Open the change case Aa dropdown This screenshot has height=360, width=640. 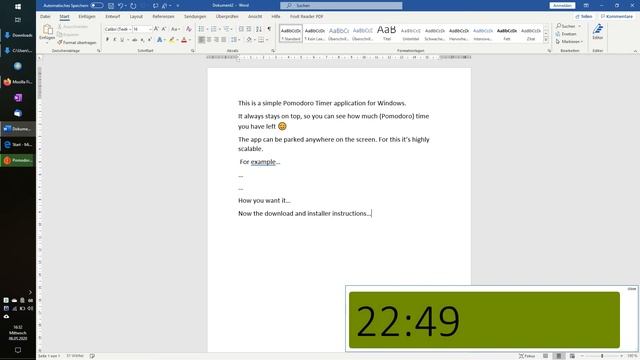click(x=175, y=29)
